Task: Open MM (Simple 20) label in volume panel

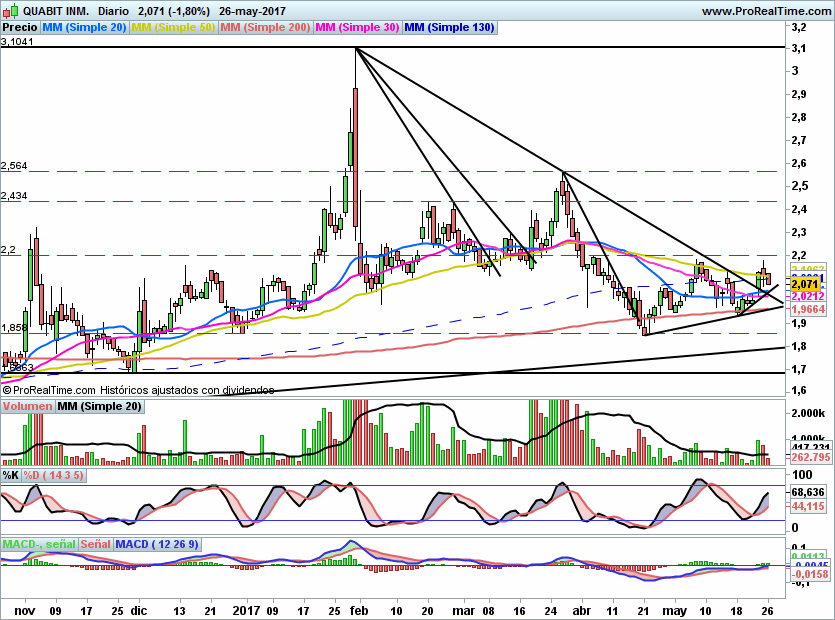Action: coord(99,406)
